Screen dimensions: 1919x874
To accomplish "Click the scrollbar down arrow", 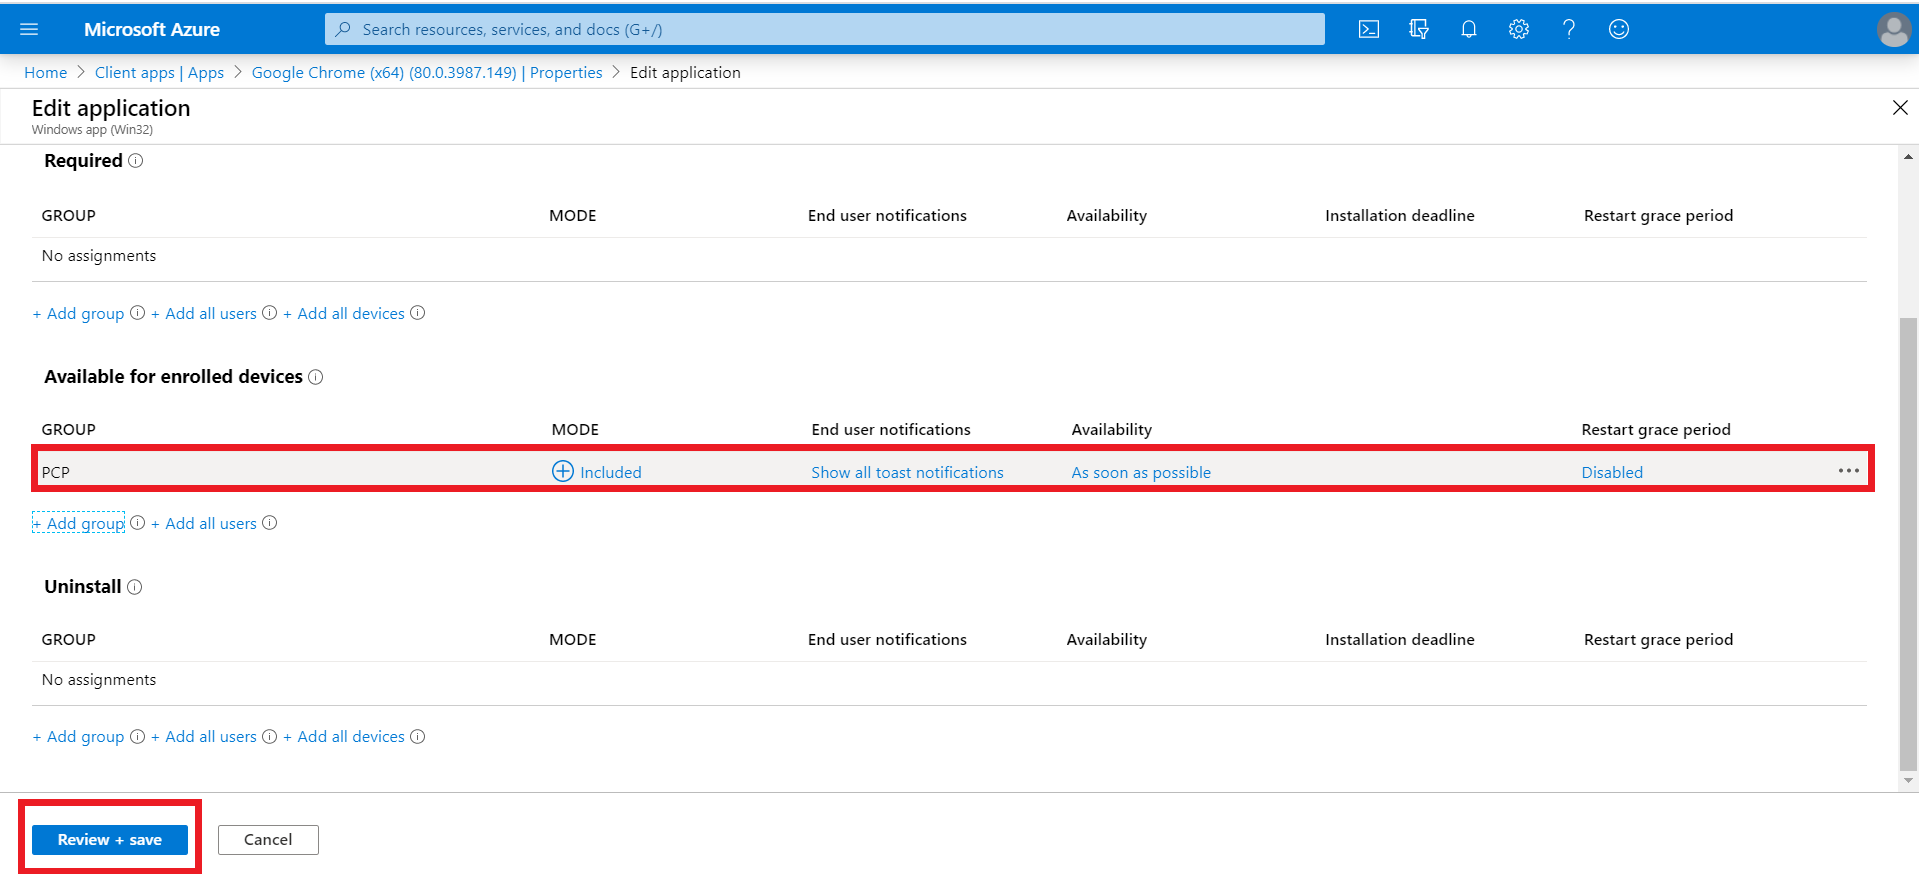I will pos(1908,780).
